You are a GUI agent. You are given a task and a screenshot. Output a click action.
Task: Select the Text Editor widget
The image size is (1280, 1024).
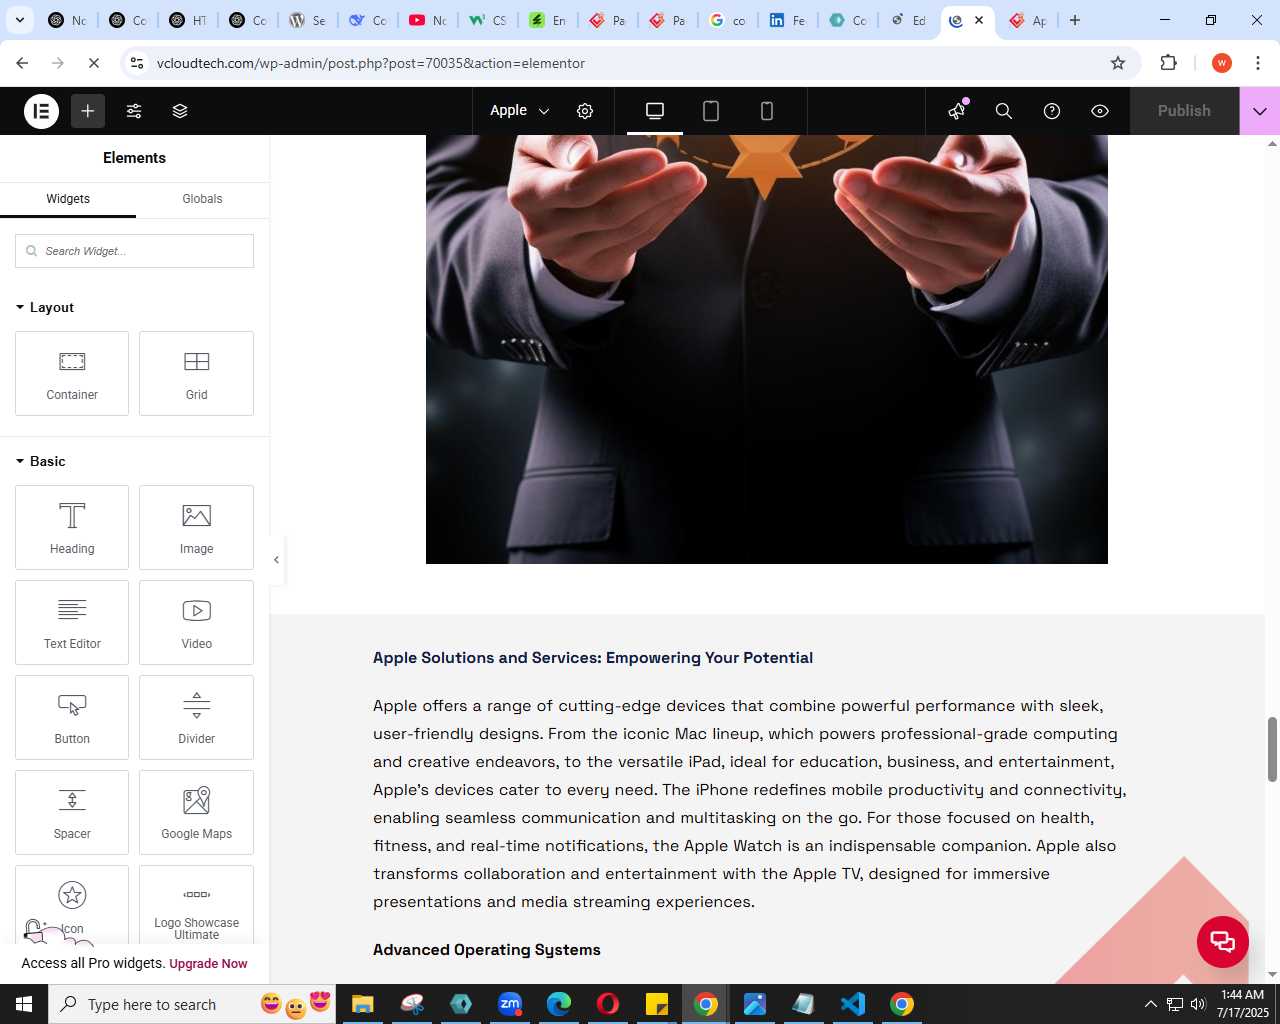pyautogui.click(x=72, y=622)
